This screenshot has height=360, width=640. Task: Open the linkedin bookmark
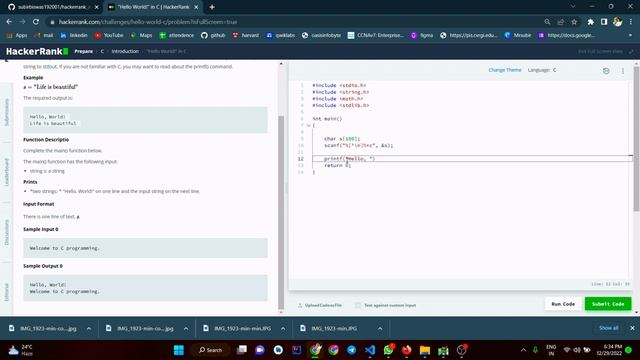tap(74, 36)
